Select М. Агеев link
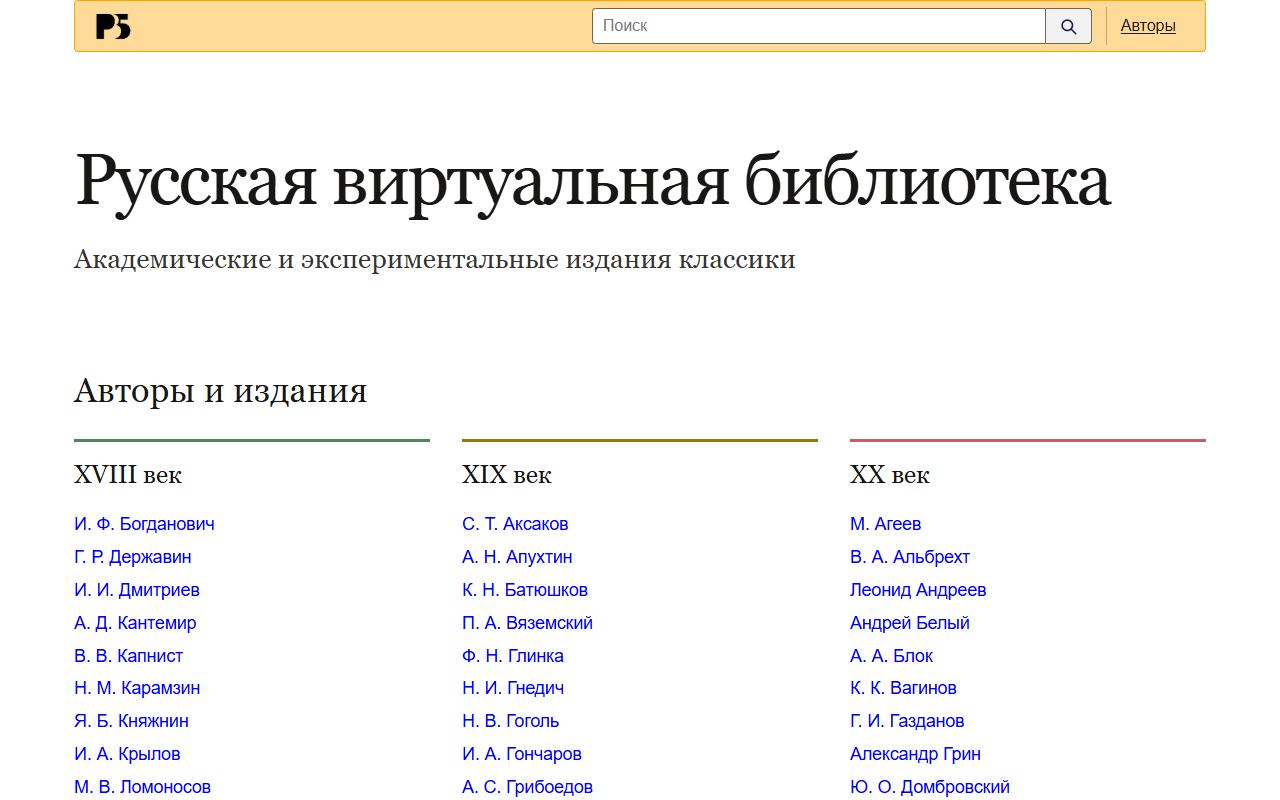The image size is (1280, 800). 885,524
